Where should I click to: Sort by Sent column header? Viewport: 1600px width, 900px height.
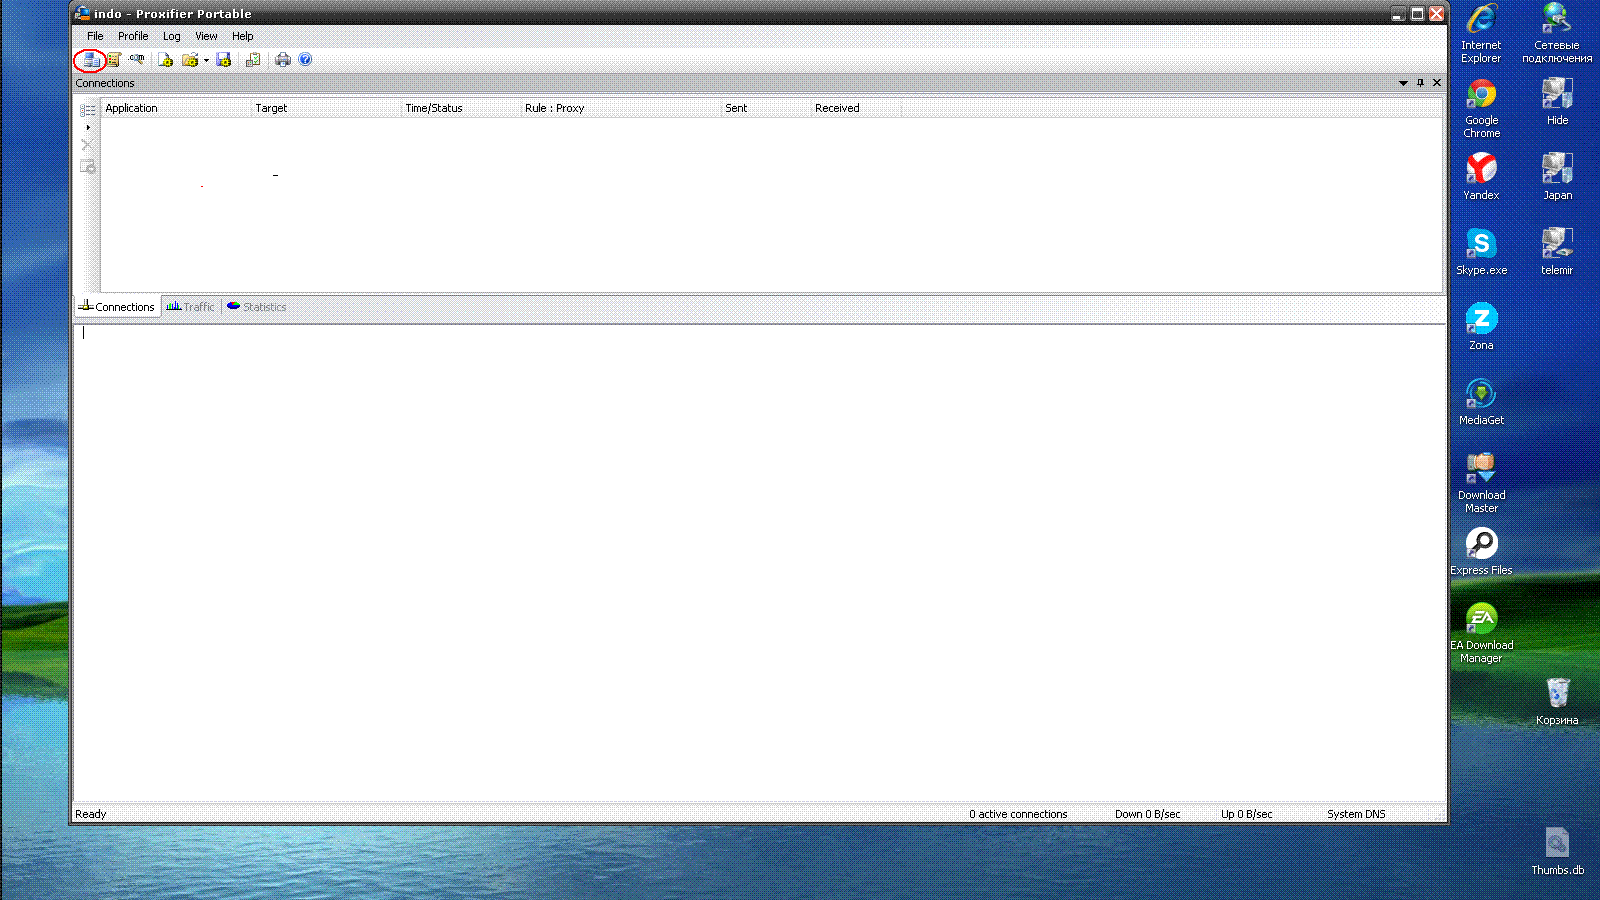click(x=766, y=108)
